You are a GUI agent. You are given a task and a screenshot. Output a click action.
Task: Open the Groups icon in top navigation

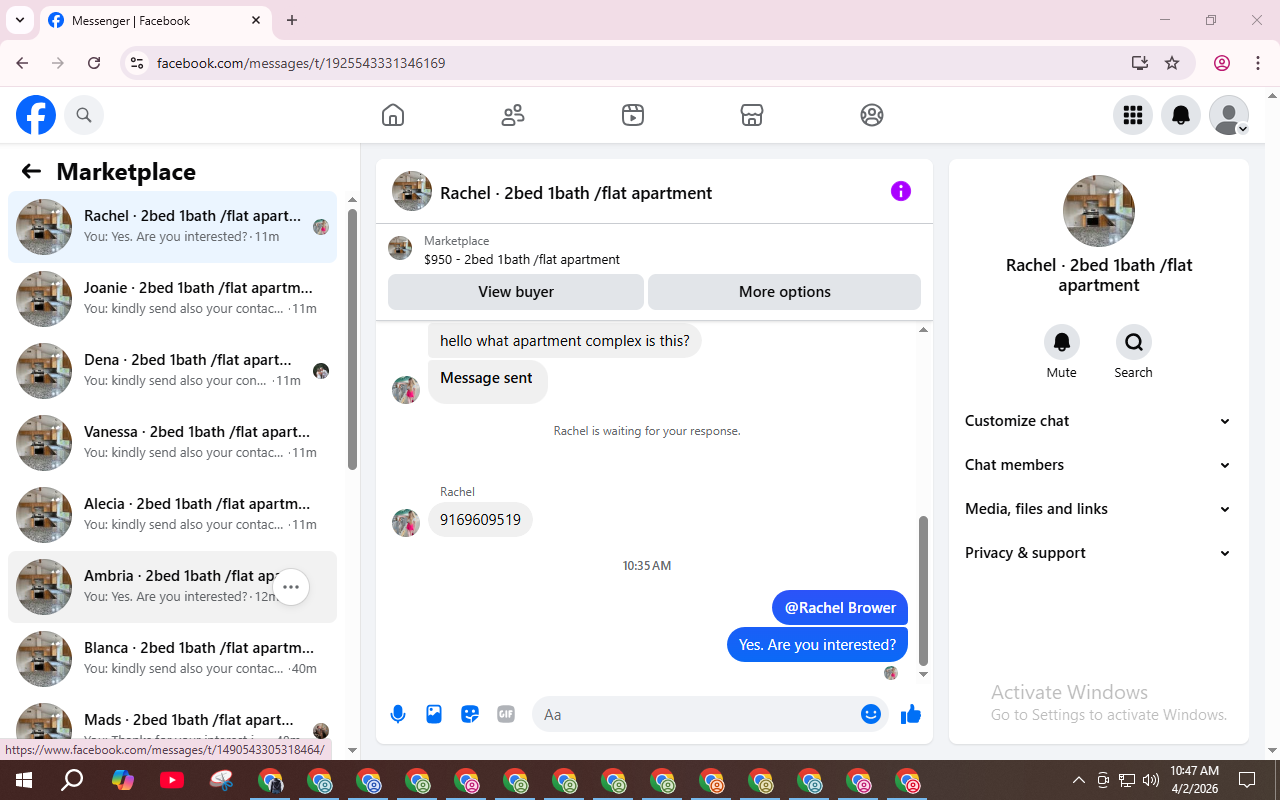click(872, 115)
